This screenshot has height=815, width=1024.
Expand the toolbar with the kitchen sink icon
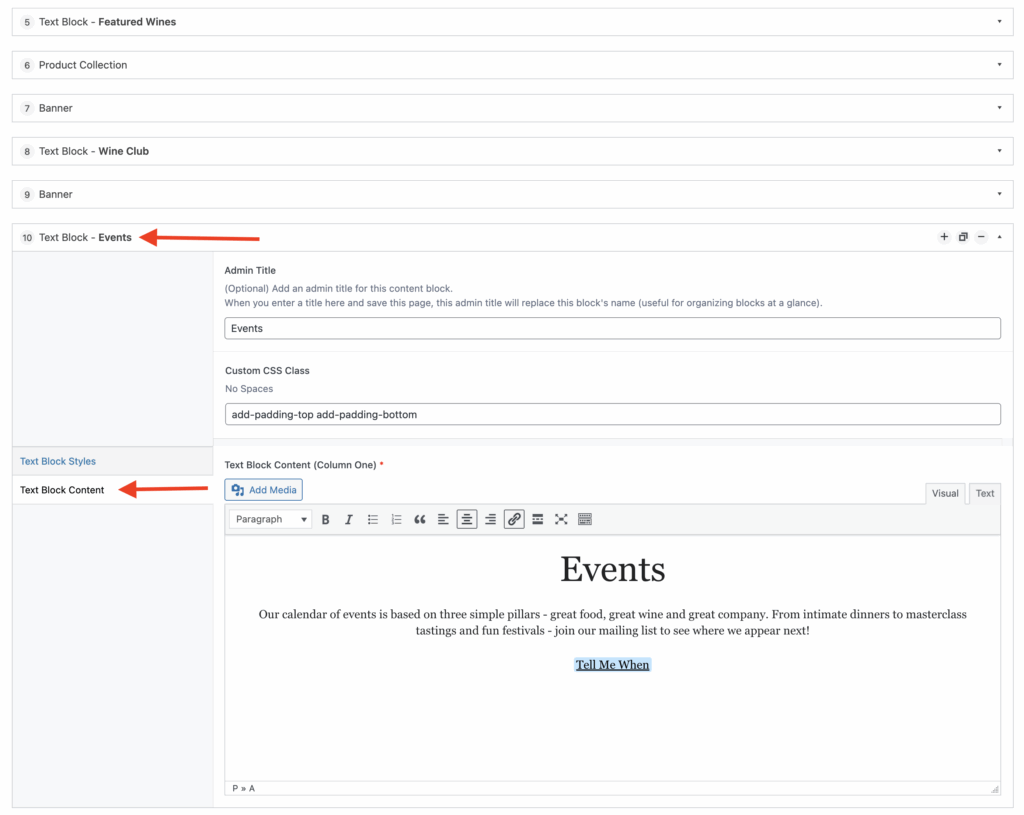(585, 518)
